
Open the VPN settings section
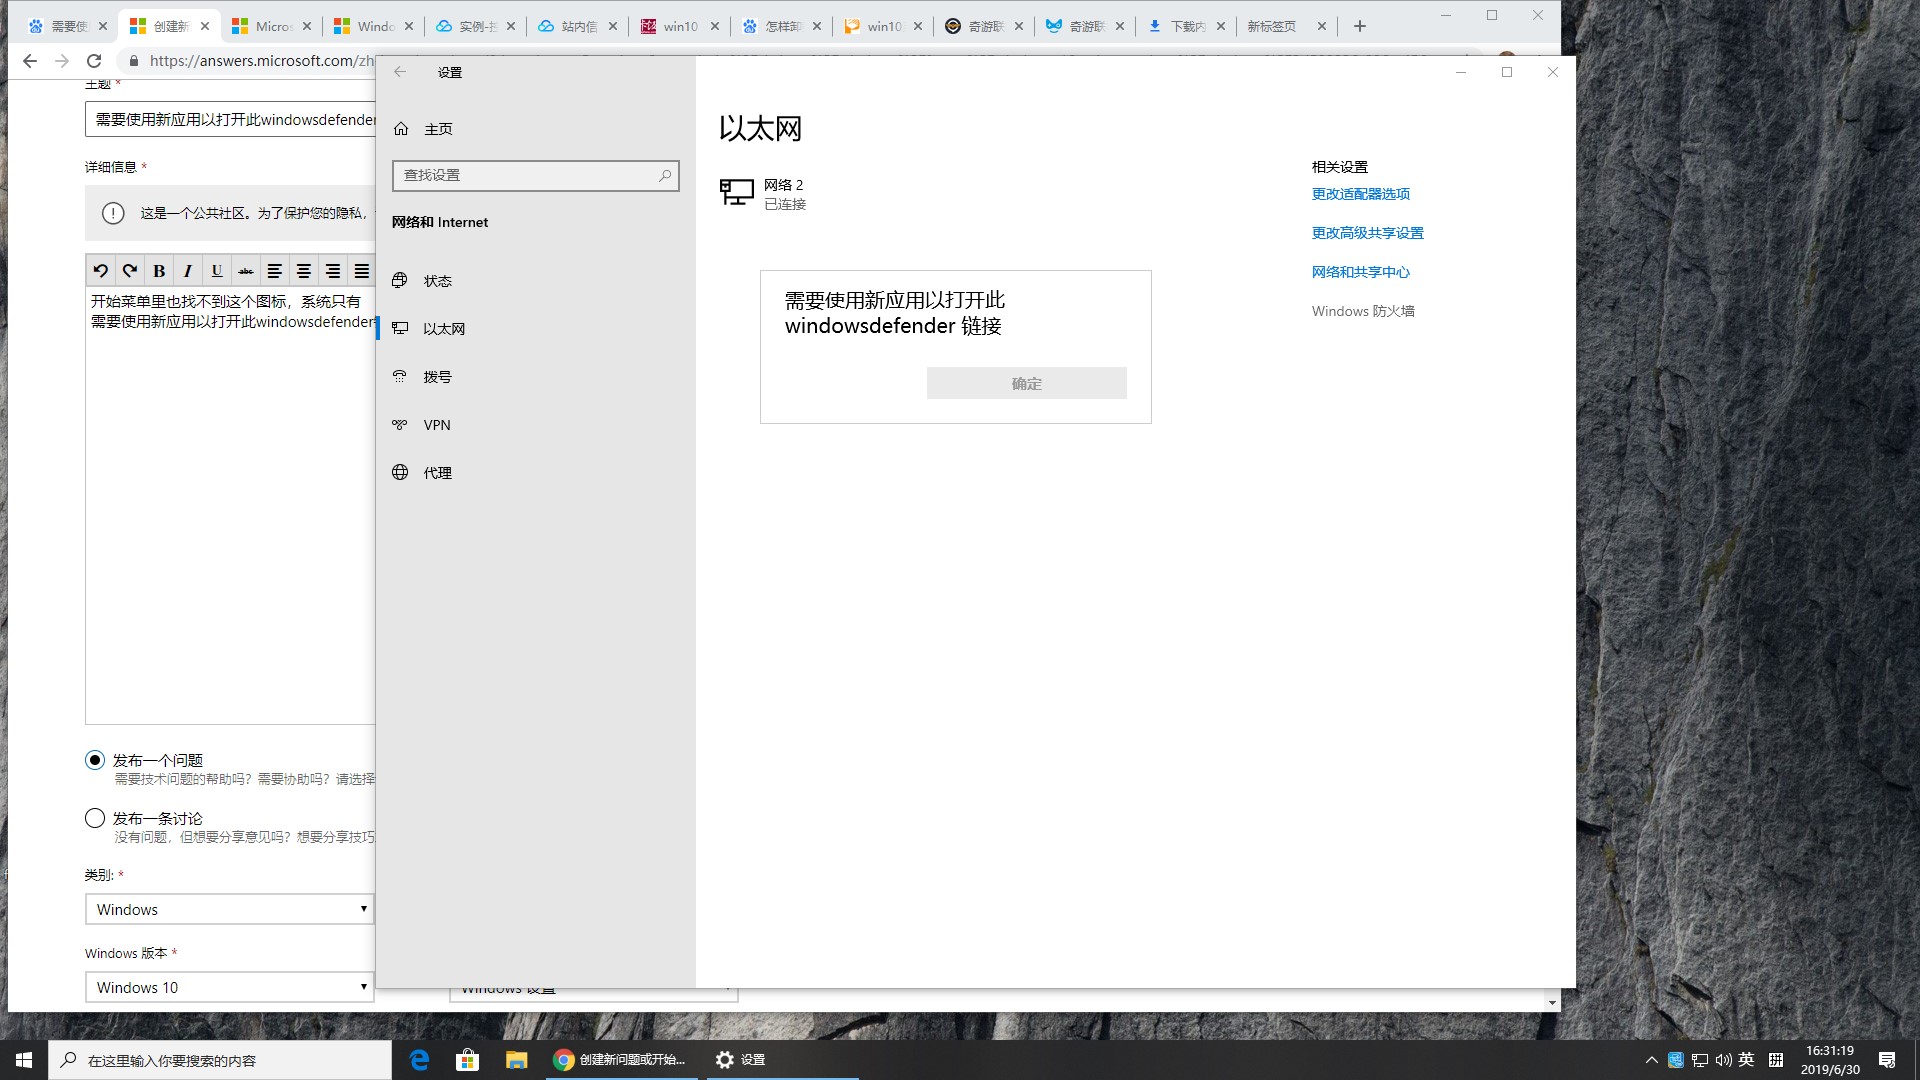437,425
